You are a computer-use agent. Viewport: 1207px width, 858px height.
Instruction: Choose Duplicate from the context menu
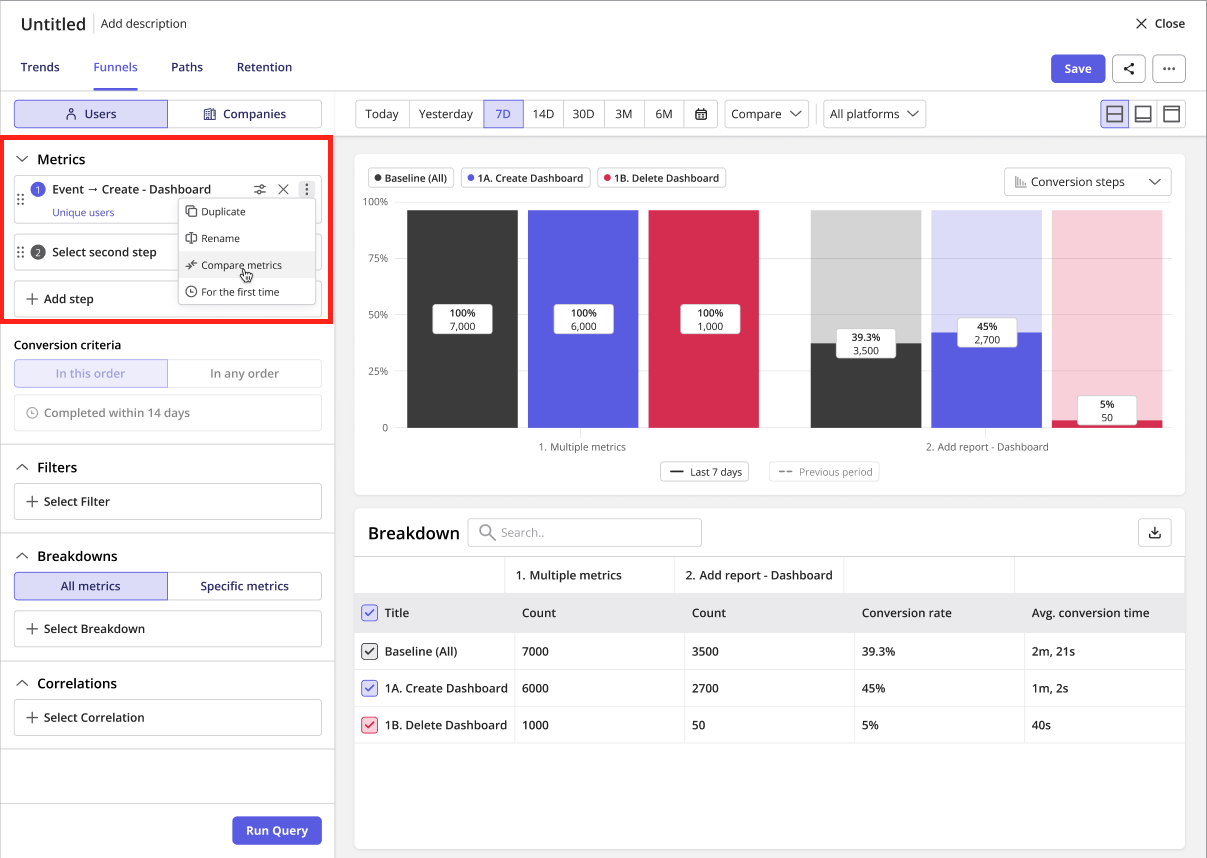(247, 212)
